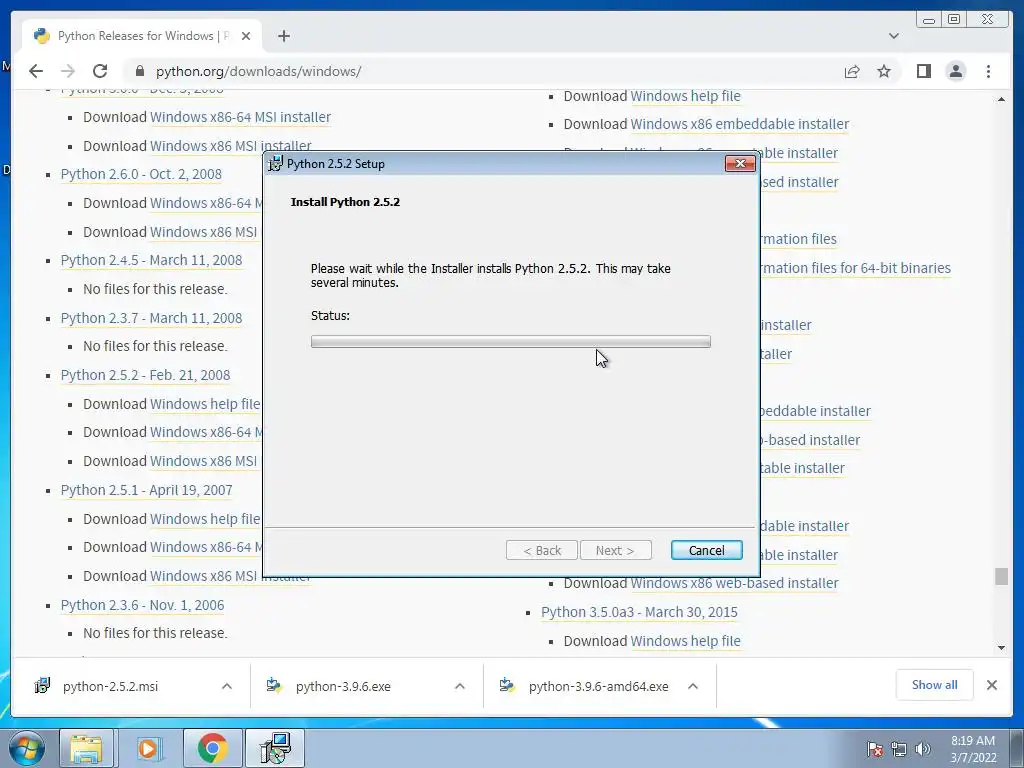Download Windows help file under Python 3.5.0a3
The height and width of the screenshot is (768, 1024).
point(686,641)
